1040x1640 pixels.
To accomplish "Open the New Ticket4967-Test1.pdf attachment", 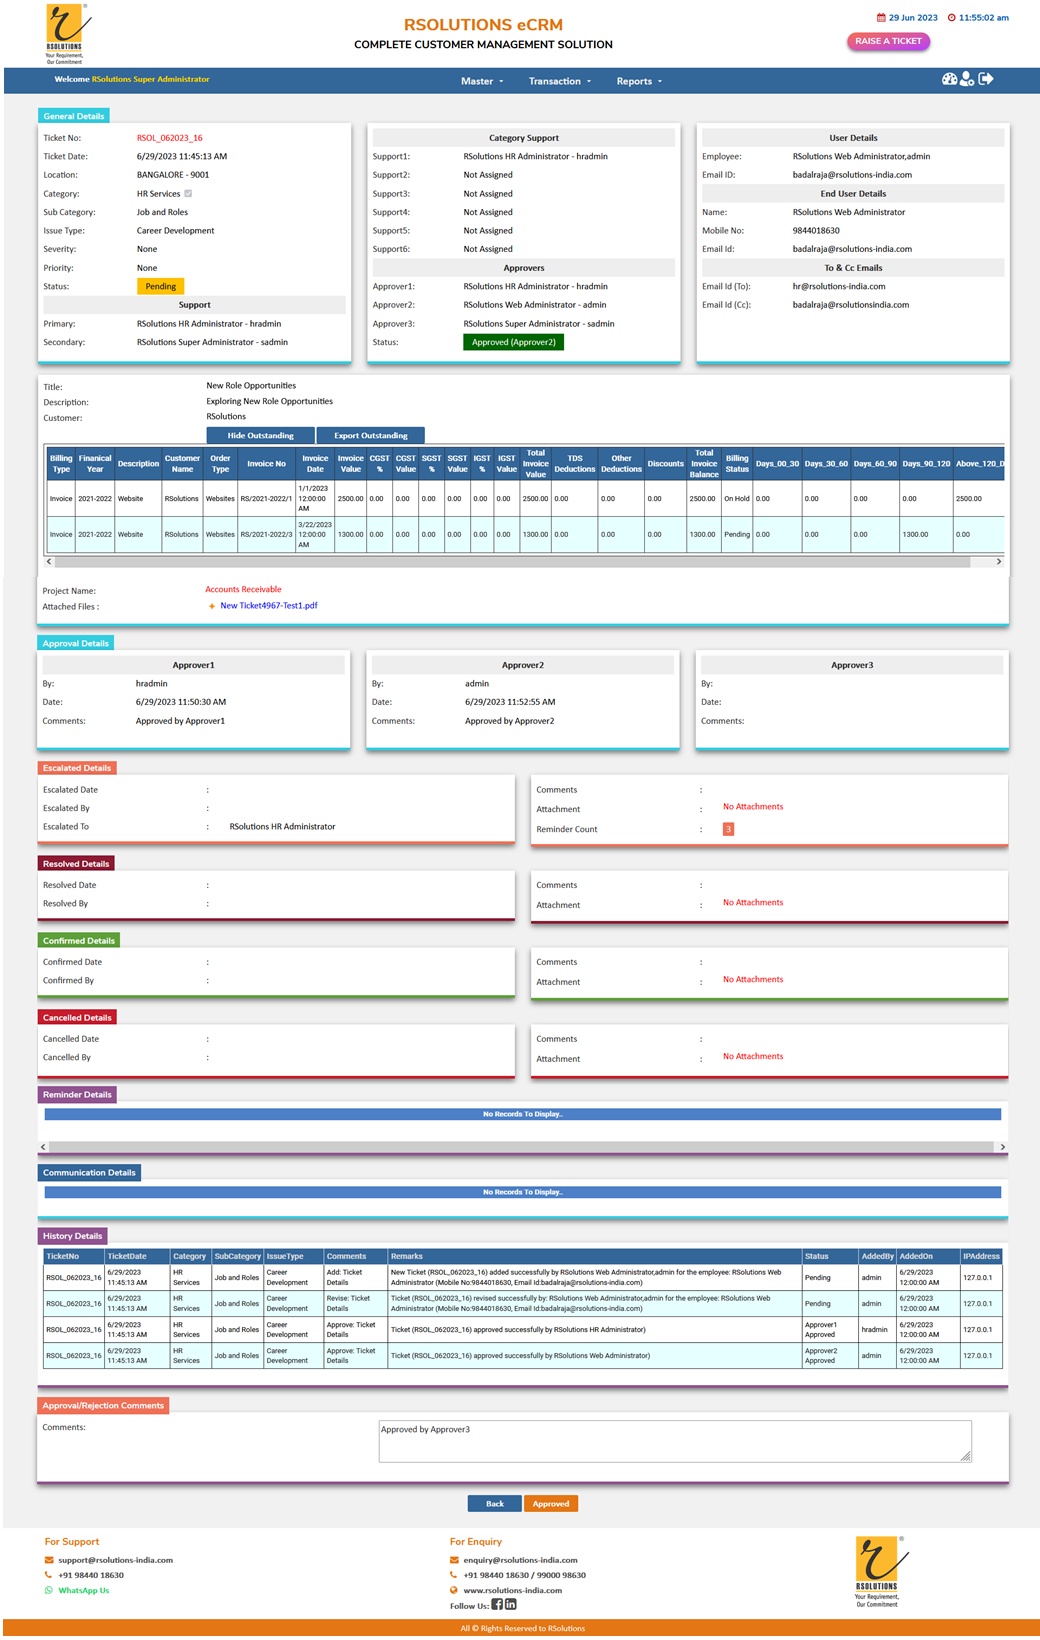I will 268,606.
